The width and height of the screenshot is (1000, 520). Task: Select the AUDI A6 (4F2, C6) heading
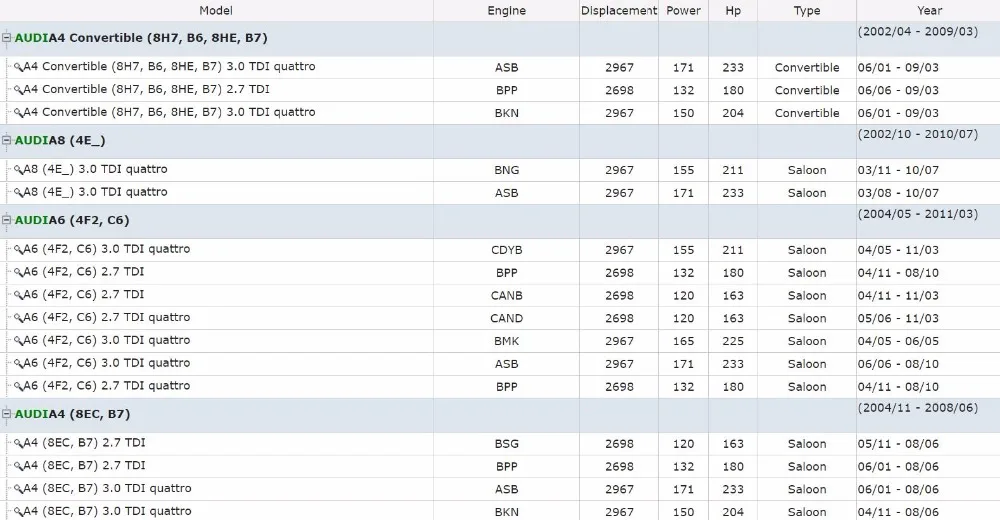[72, 220]
